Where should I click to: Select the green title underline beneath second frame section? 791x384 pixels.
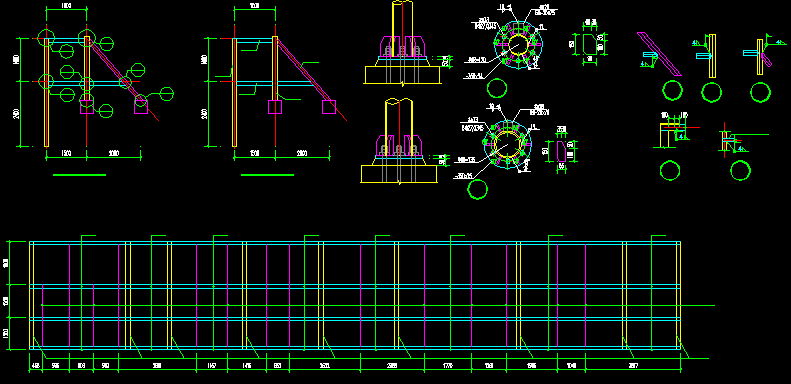(267, 175)
